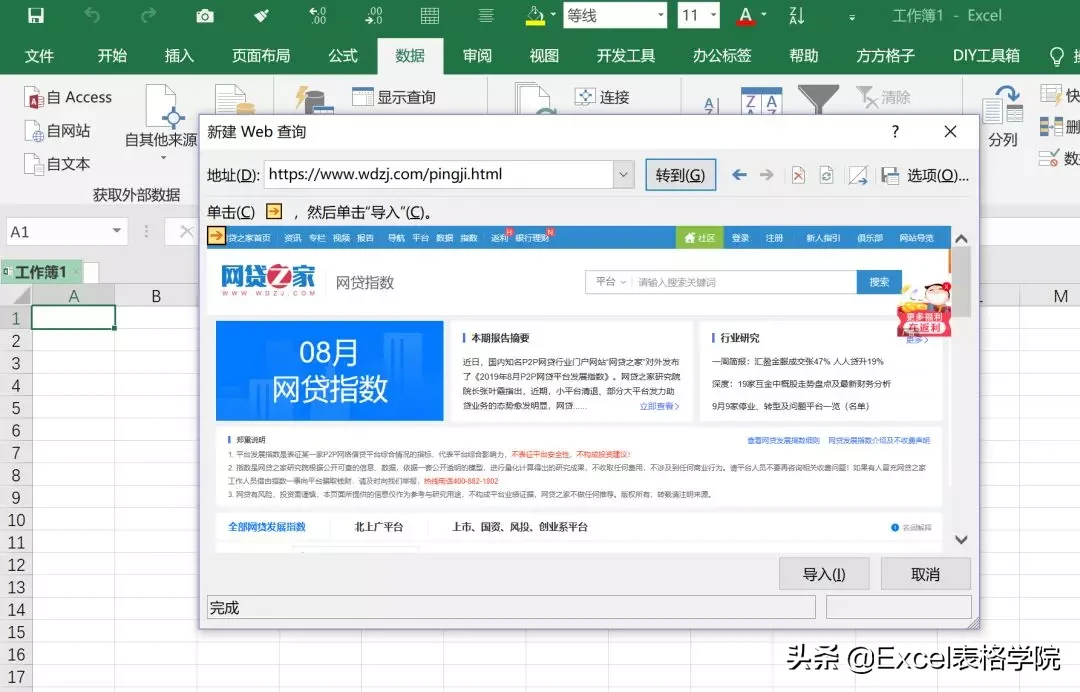Switch to the 页面布局 ribbon tab
The height and width of the screenshot is (692, 1080).
(261, 56)
